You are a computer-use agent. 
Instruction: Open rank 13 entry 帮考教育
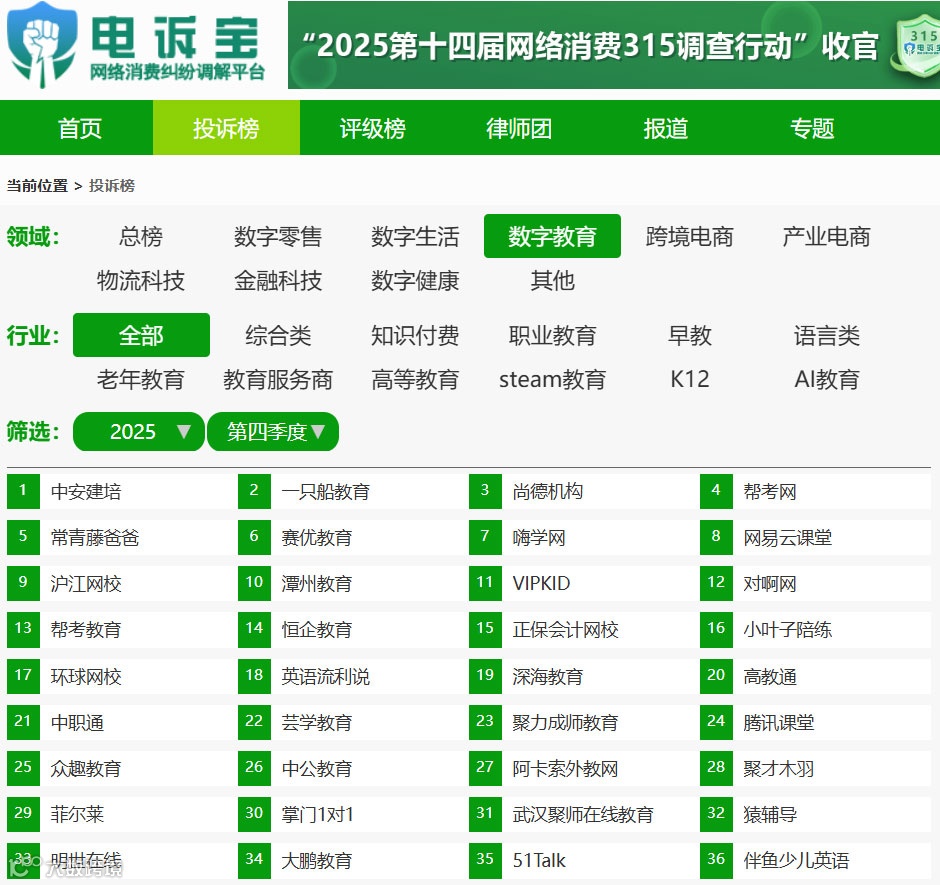coord(86,630)
